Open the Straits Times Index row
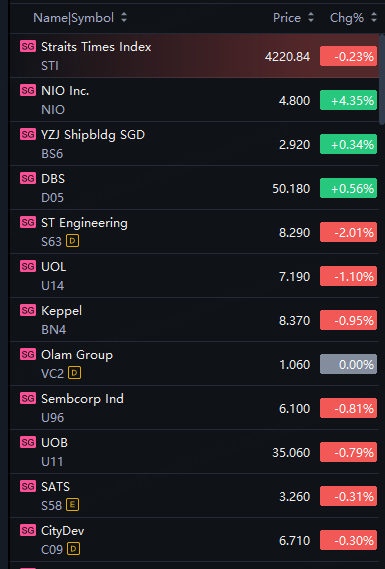385x569 pixels. coord(194,56)
